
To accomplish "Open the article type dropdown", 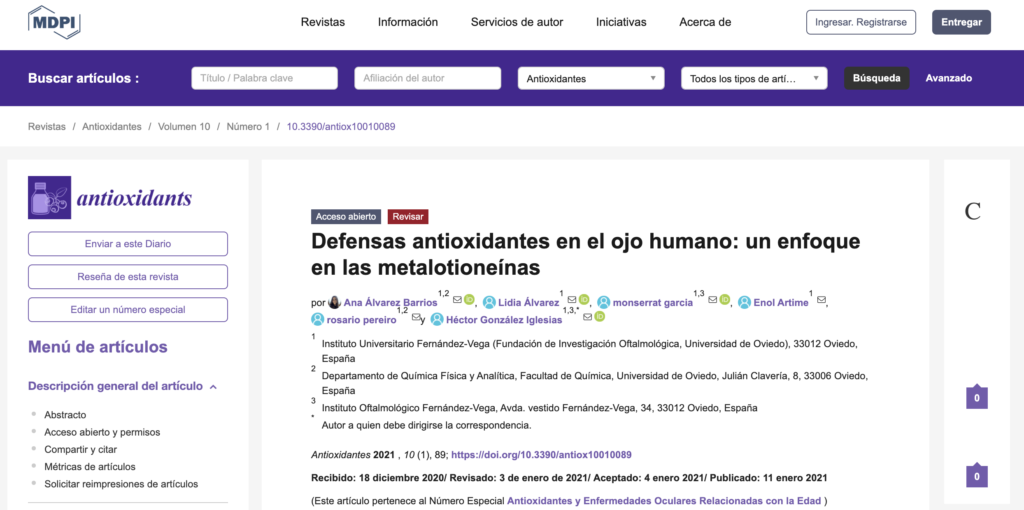I will coord(754,78).
